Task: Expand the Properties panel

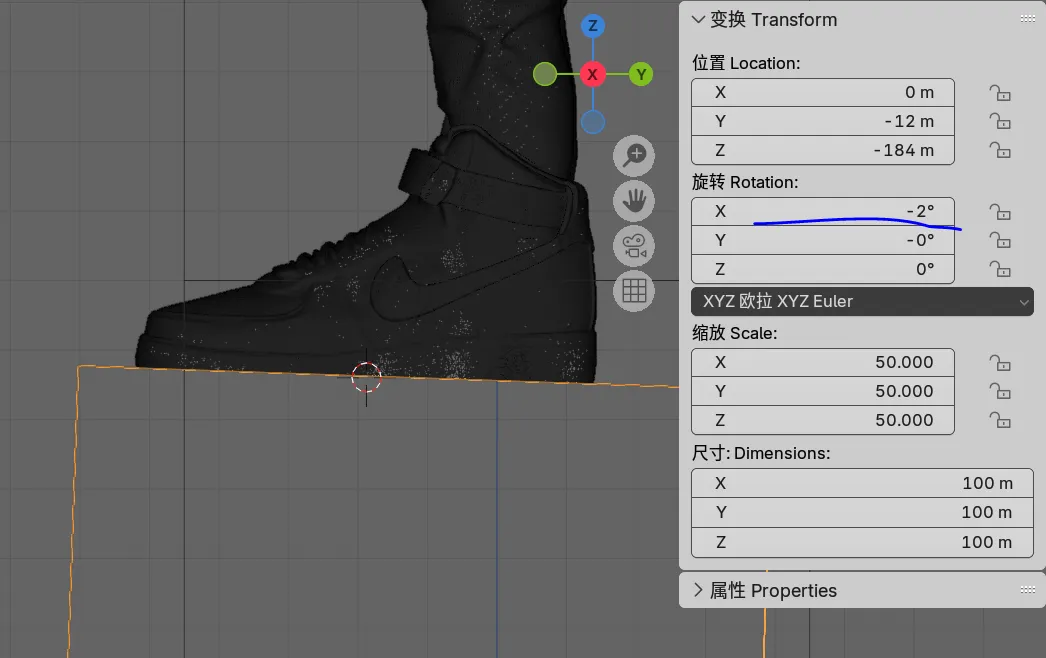Action: tap(698, 591)
